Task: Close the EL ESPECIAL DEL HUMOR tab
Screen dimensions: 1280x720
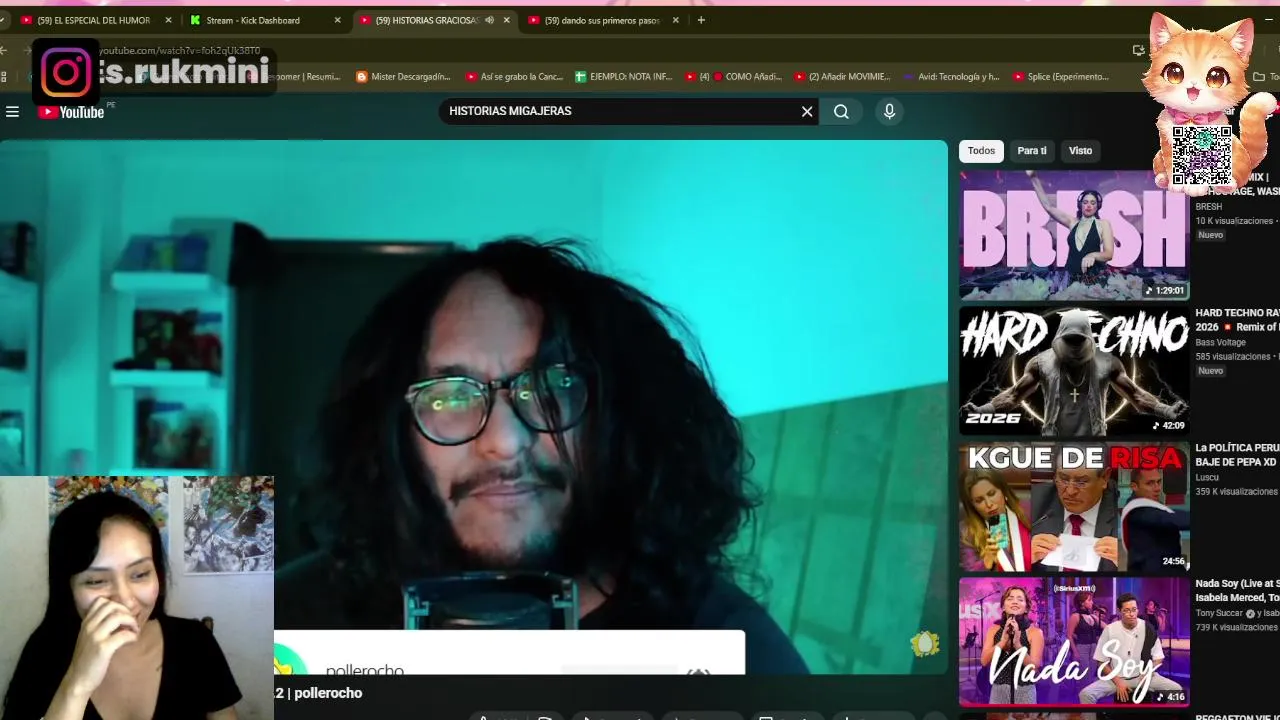Action: click(x=168, y=20)
